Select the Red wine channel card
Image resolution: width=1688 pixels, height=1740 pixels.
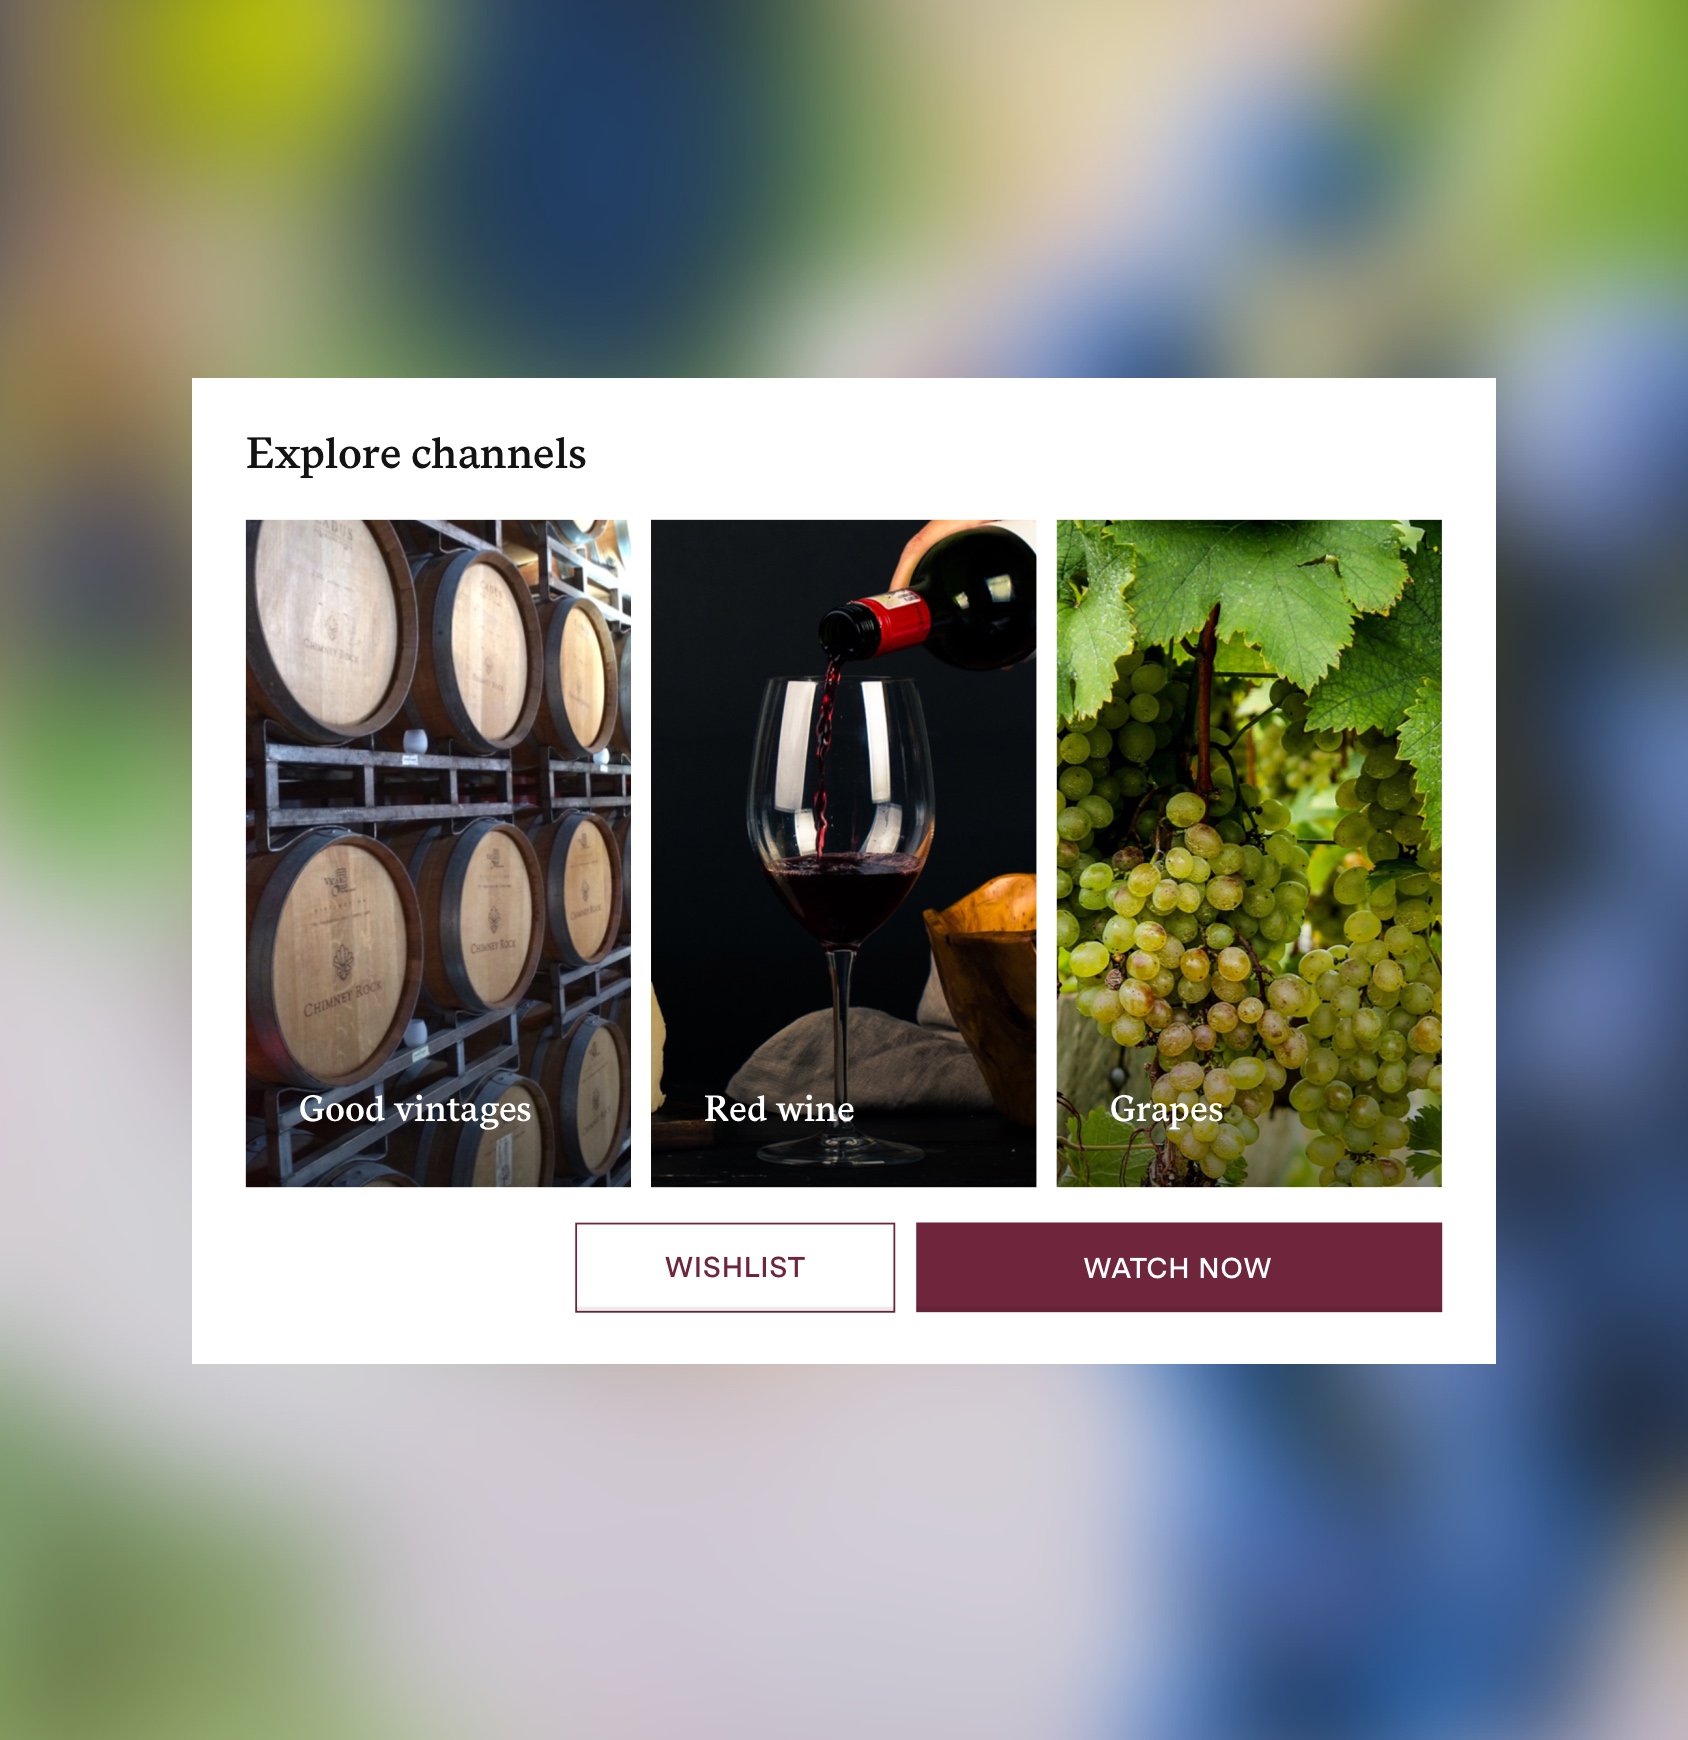pos(843,853)
